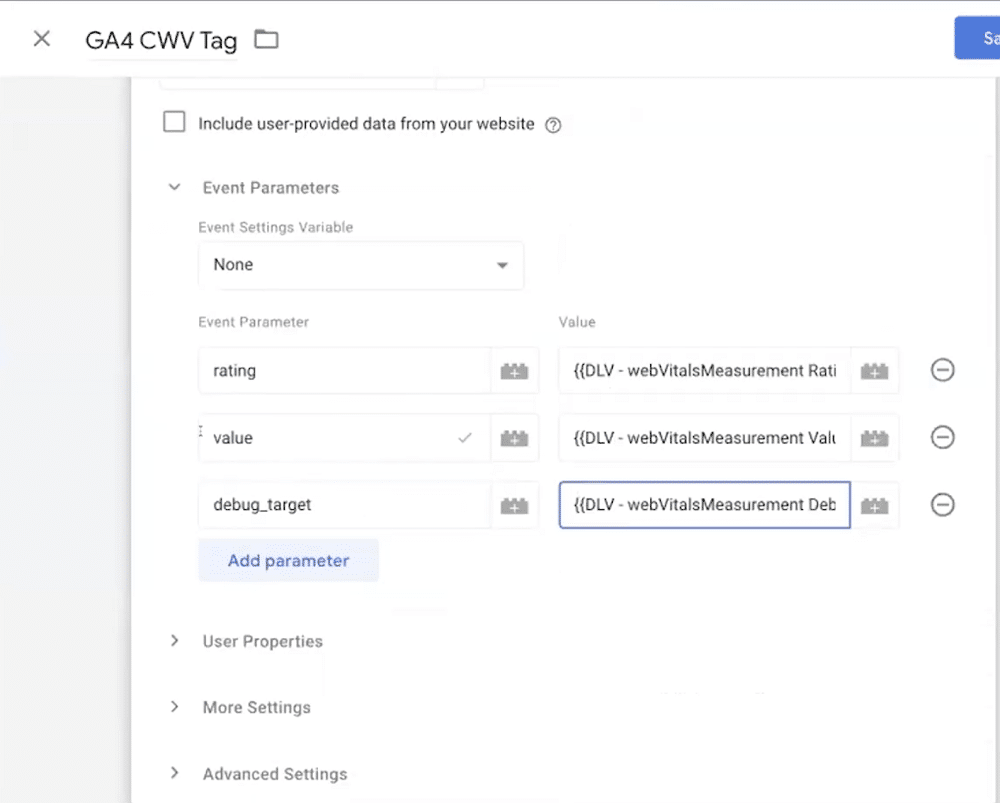The height and width of the screenshot is (803, 1000).
Task: Remove the debug_target parameter row
Action: click(942, 505)
